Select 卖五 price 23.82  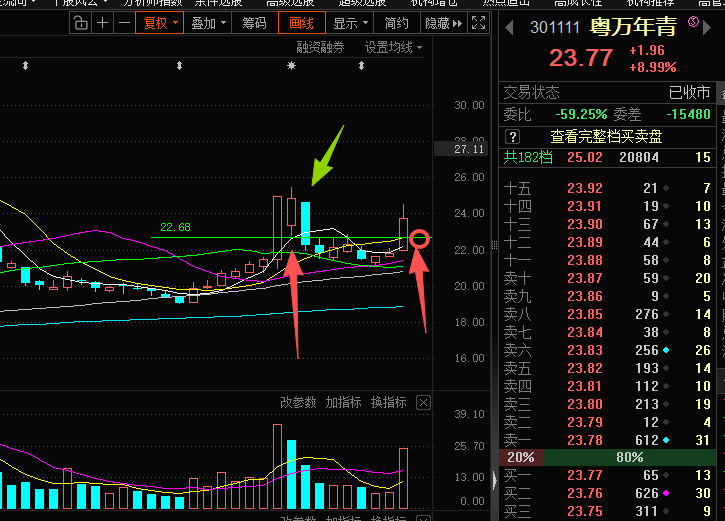(585, 369)
